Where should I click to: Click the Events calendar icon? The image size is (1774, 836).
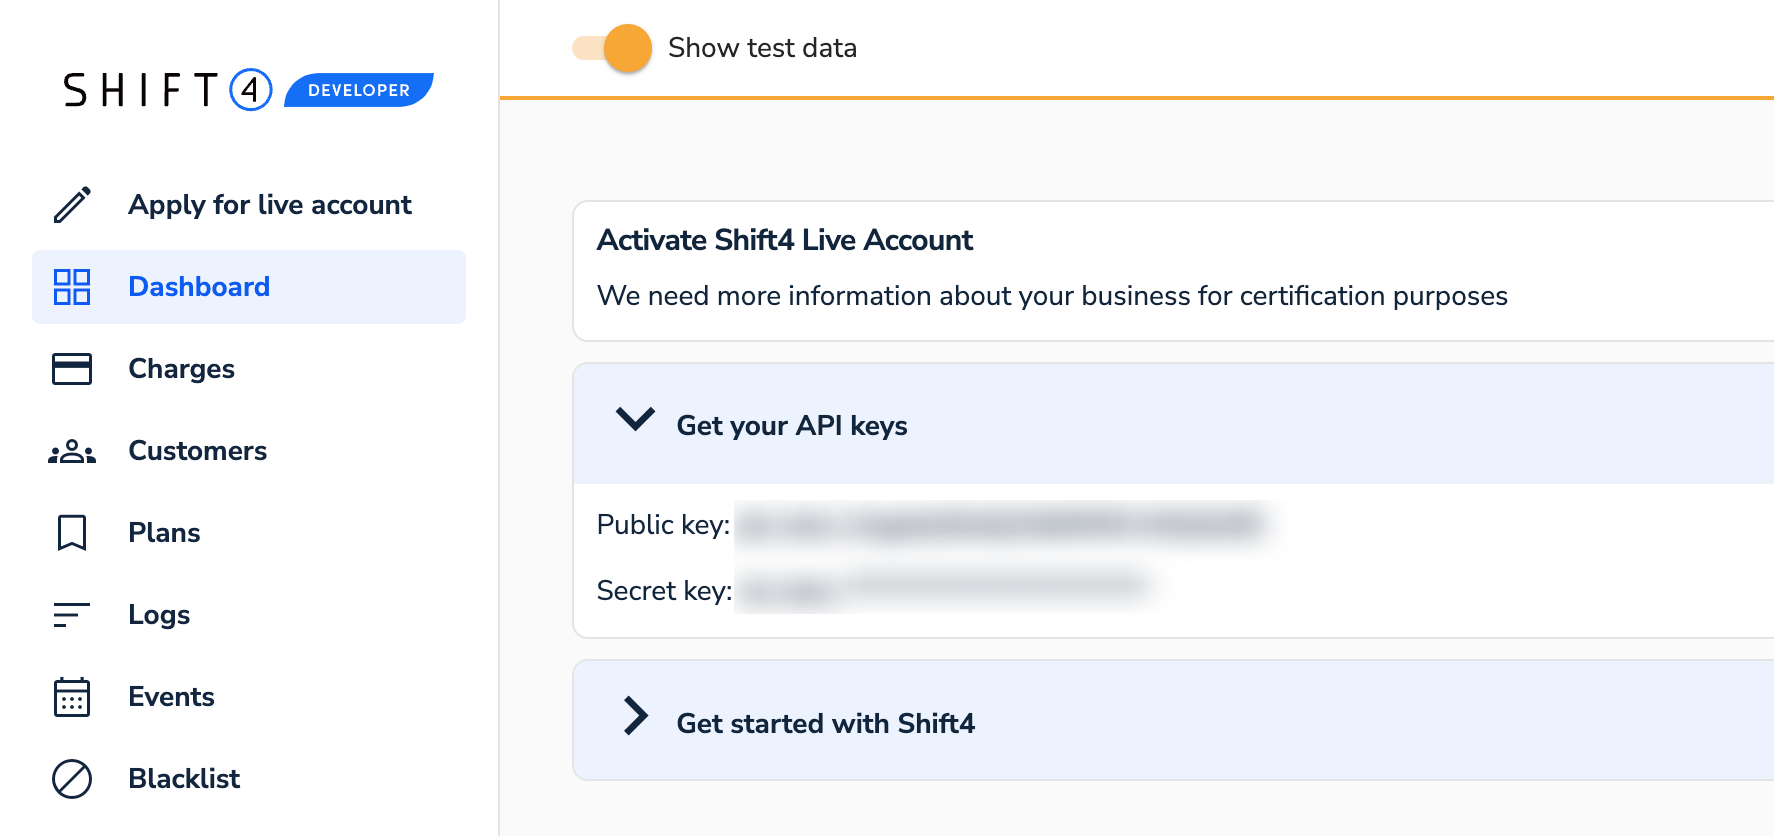point(72,697)
